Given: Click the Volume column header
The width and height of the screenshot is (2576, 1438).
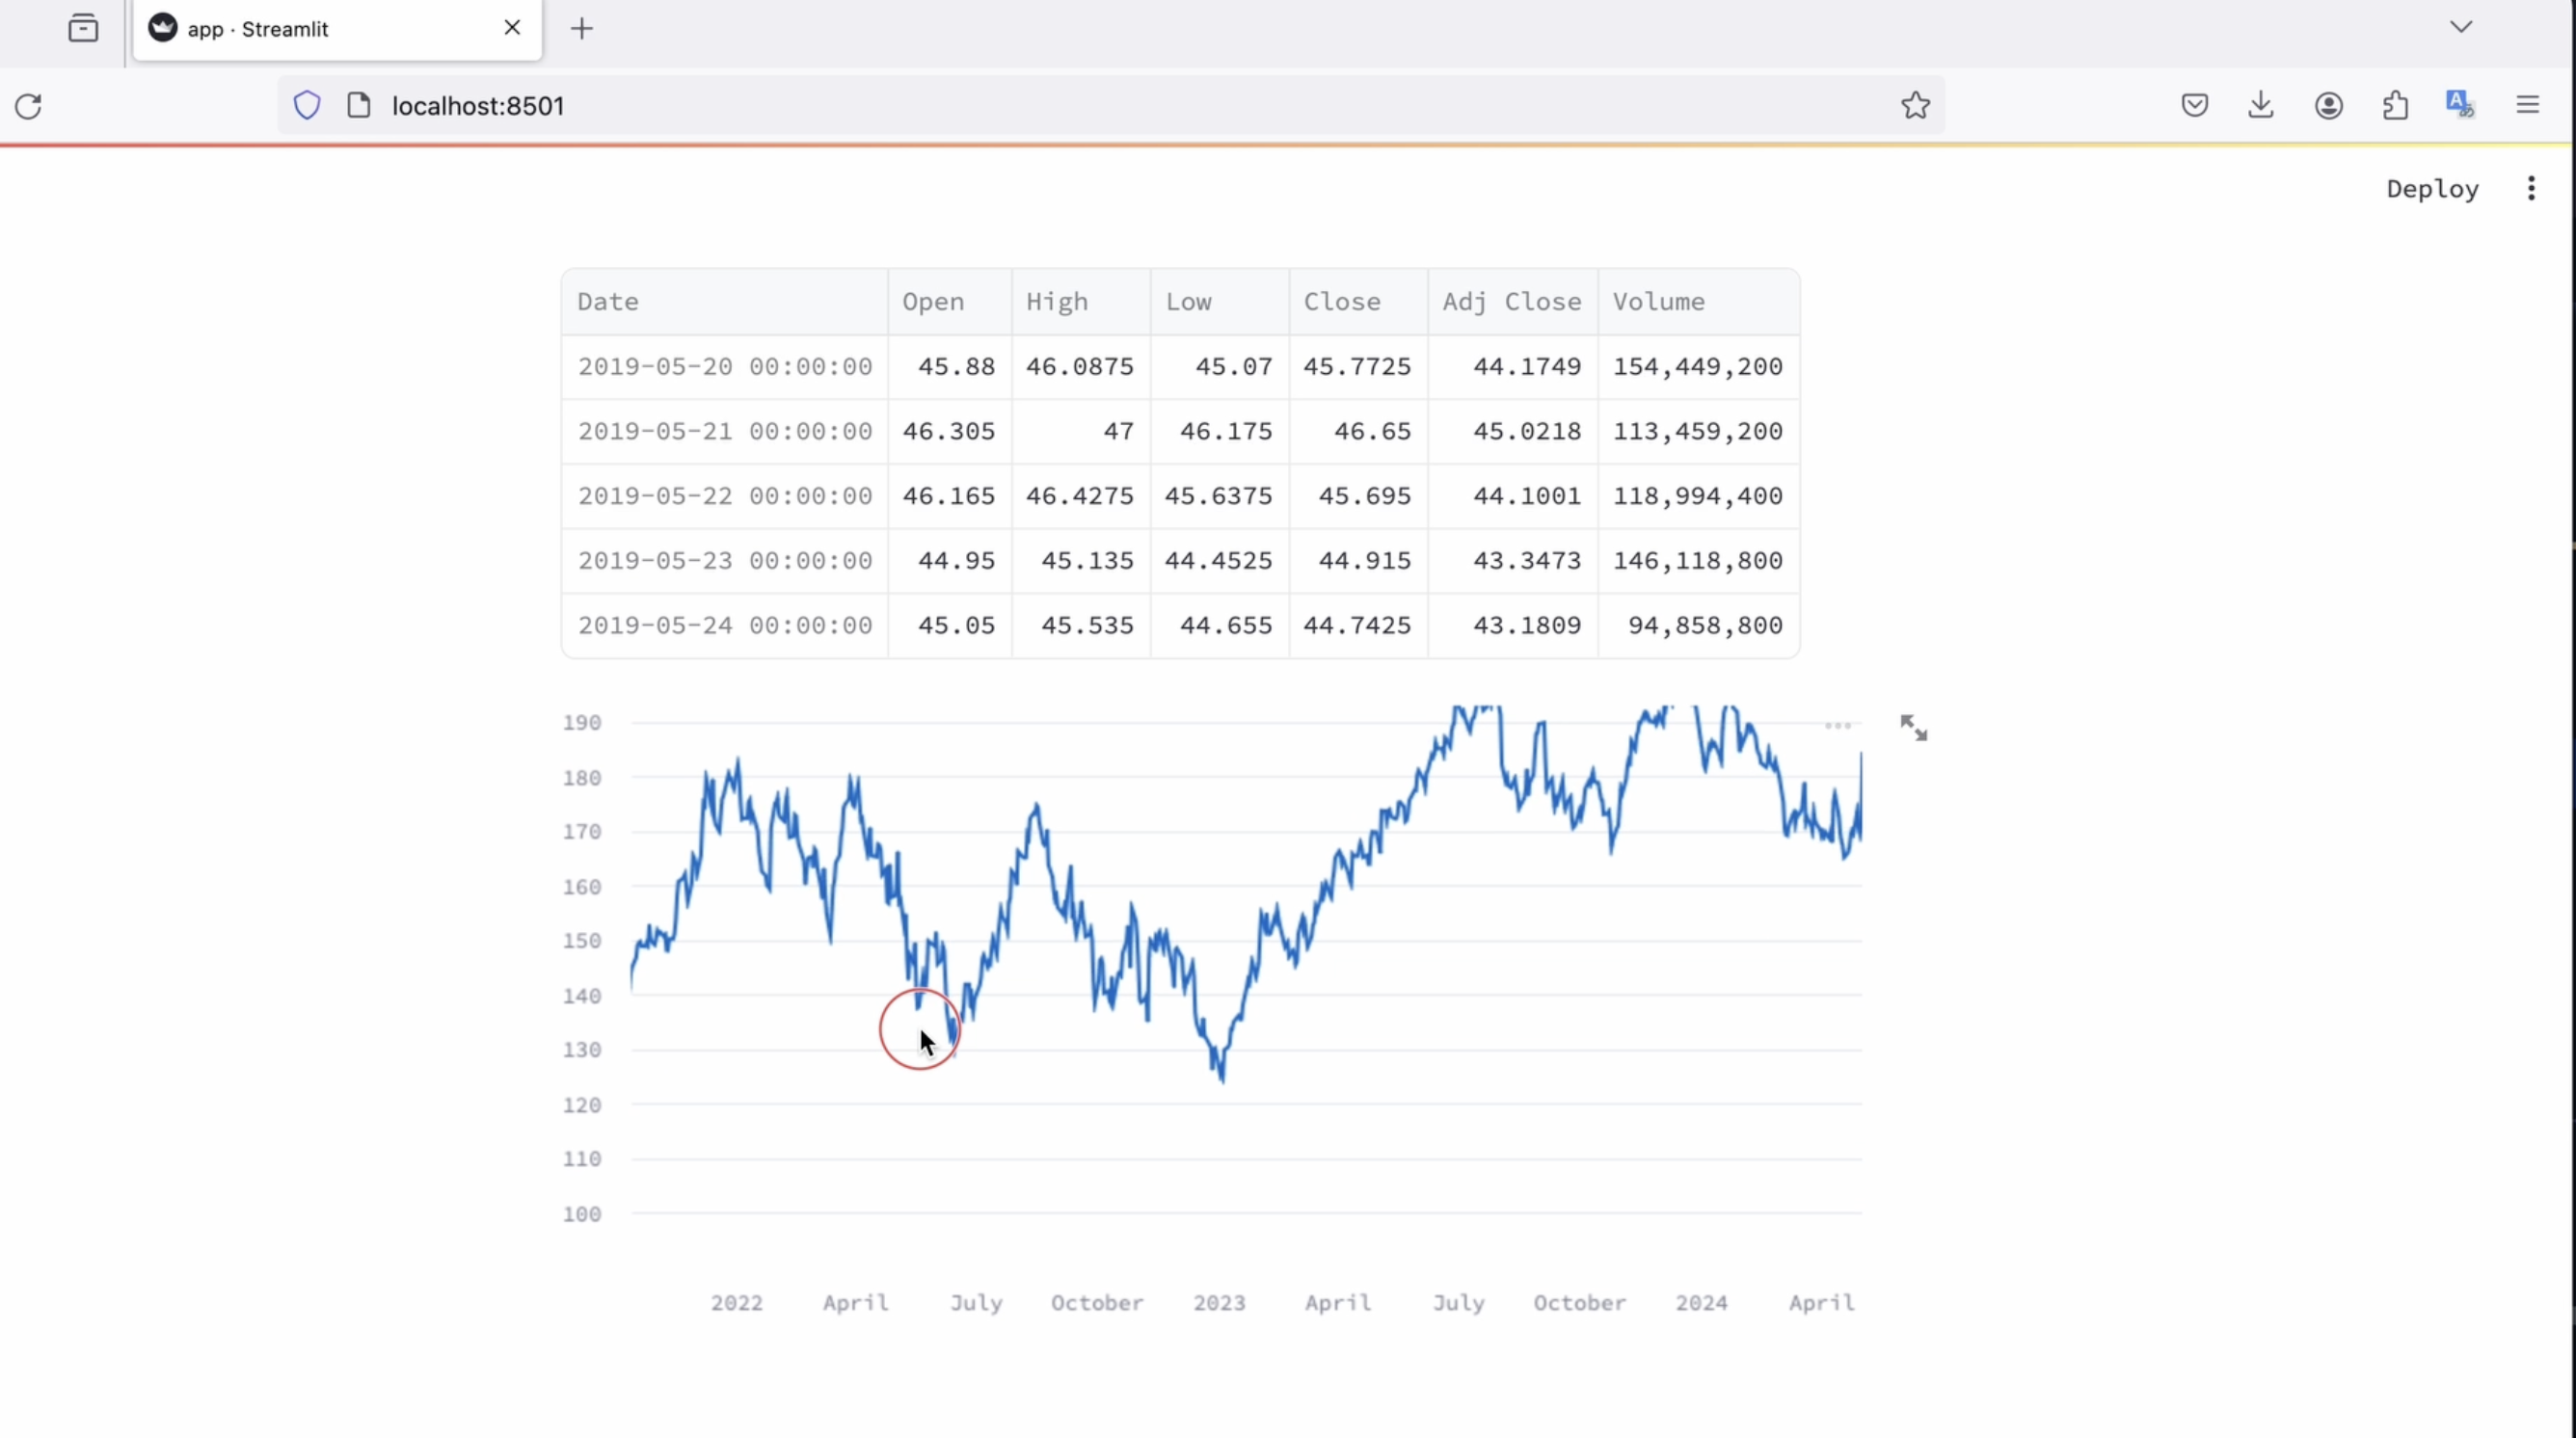Looking at the screenshot, I should point(1659,302).
